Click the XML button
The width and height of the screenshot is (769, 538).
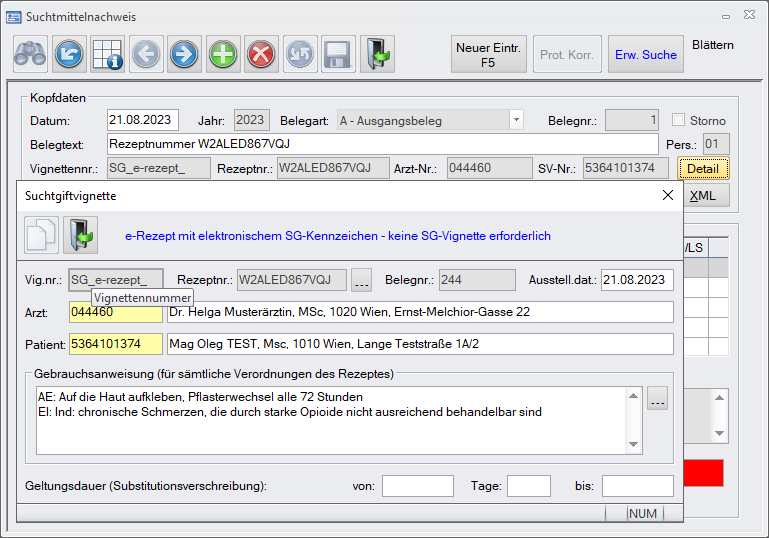coord(703,195)
